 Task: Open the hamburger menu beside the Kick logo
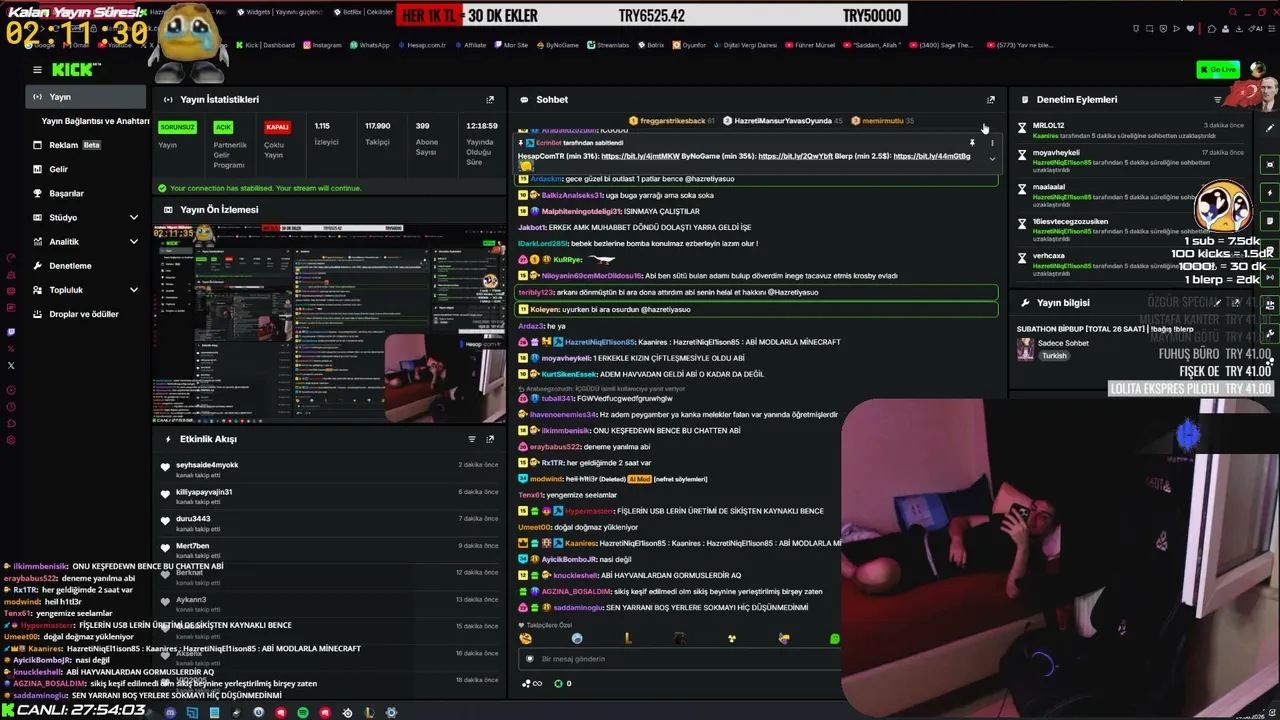click(x=37, y=69)
